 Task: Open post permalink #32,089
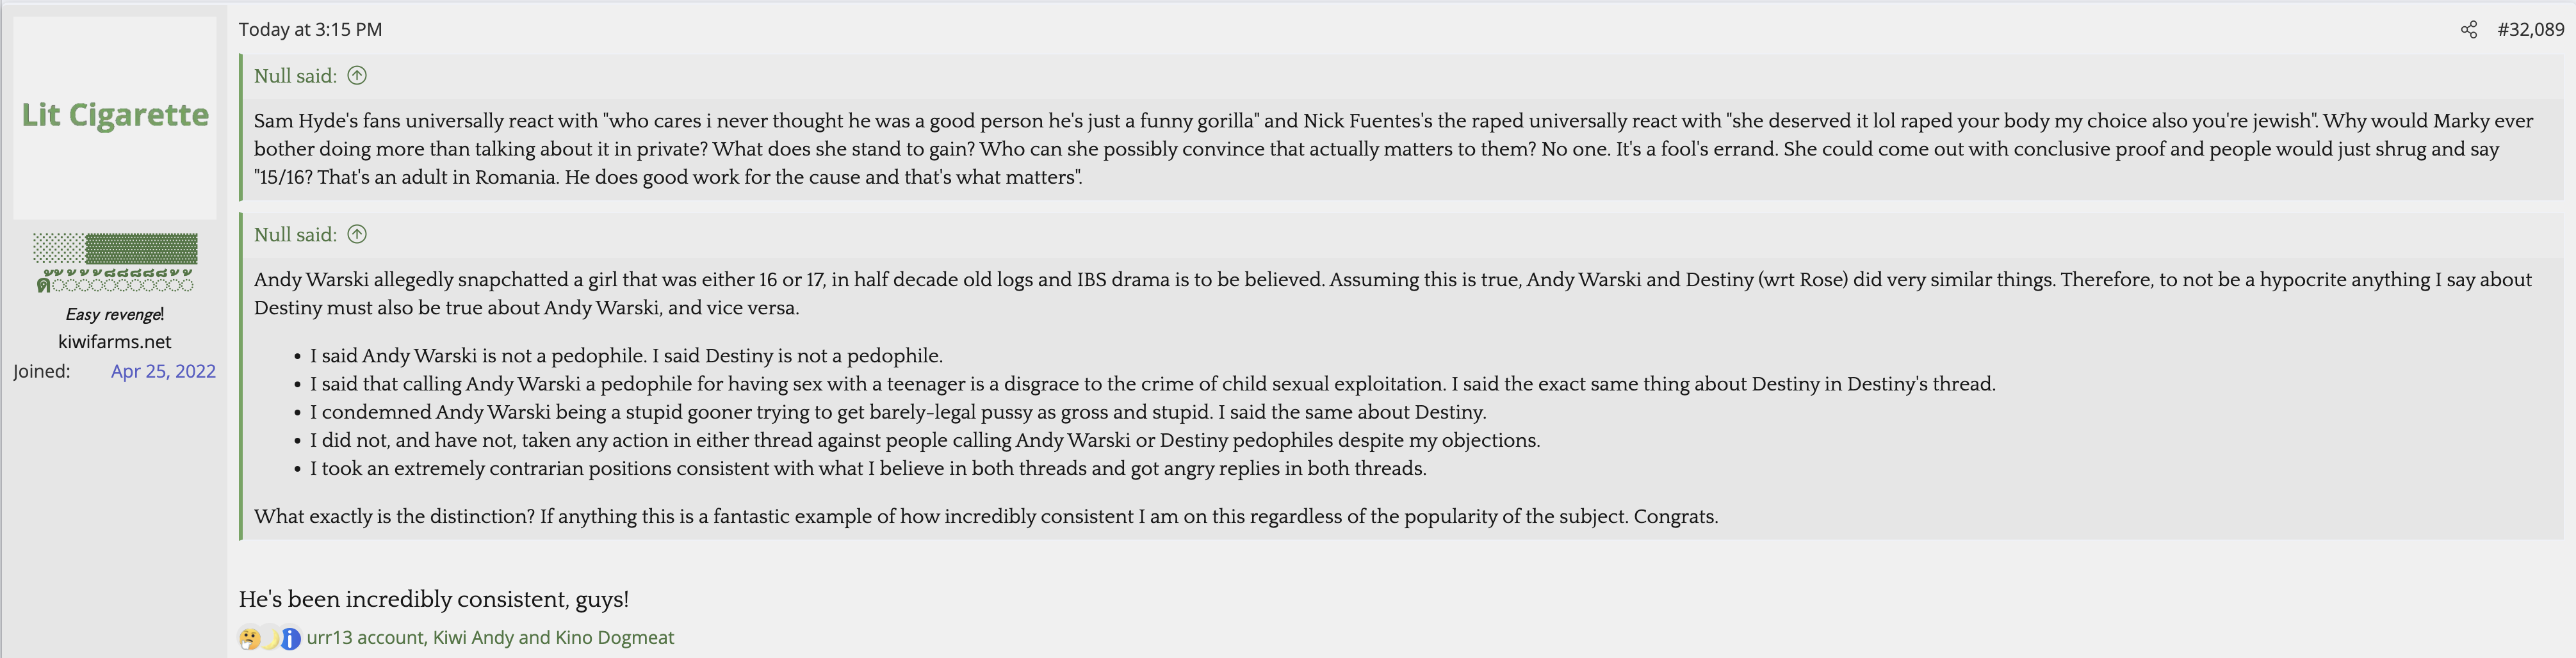2530,30
